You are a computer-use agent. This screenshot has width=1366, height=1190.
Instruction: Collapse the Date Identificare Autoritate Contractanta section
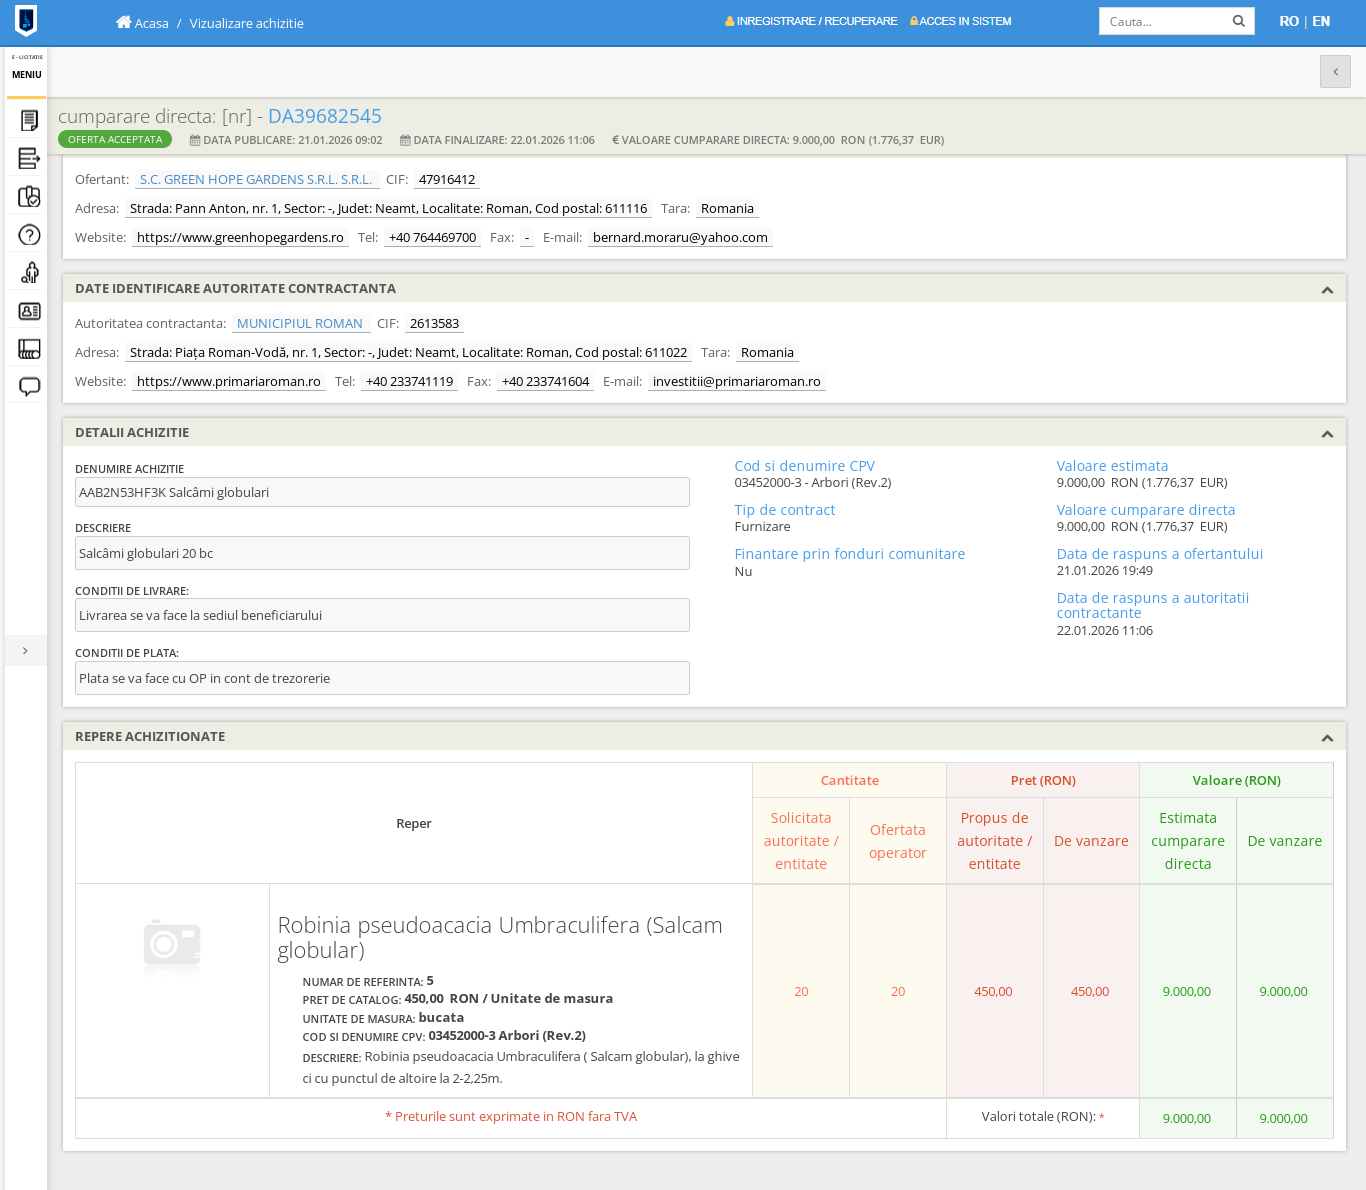[x=1327, y=290]
